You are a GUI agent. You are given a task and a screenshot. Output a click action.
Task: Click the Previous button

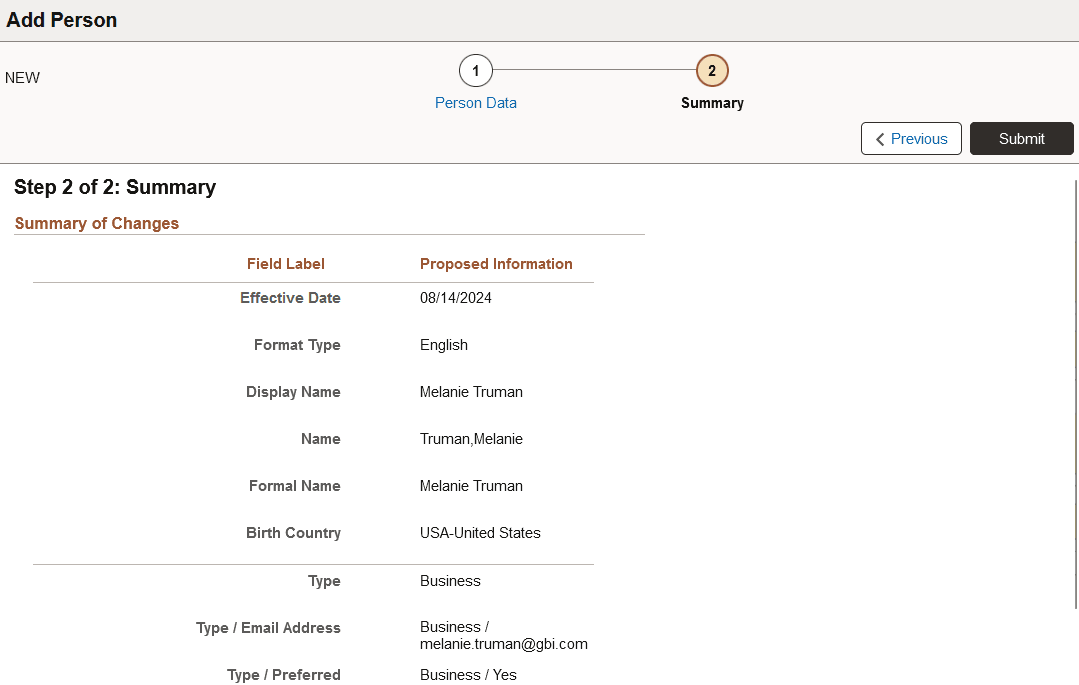click(911, 138)
